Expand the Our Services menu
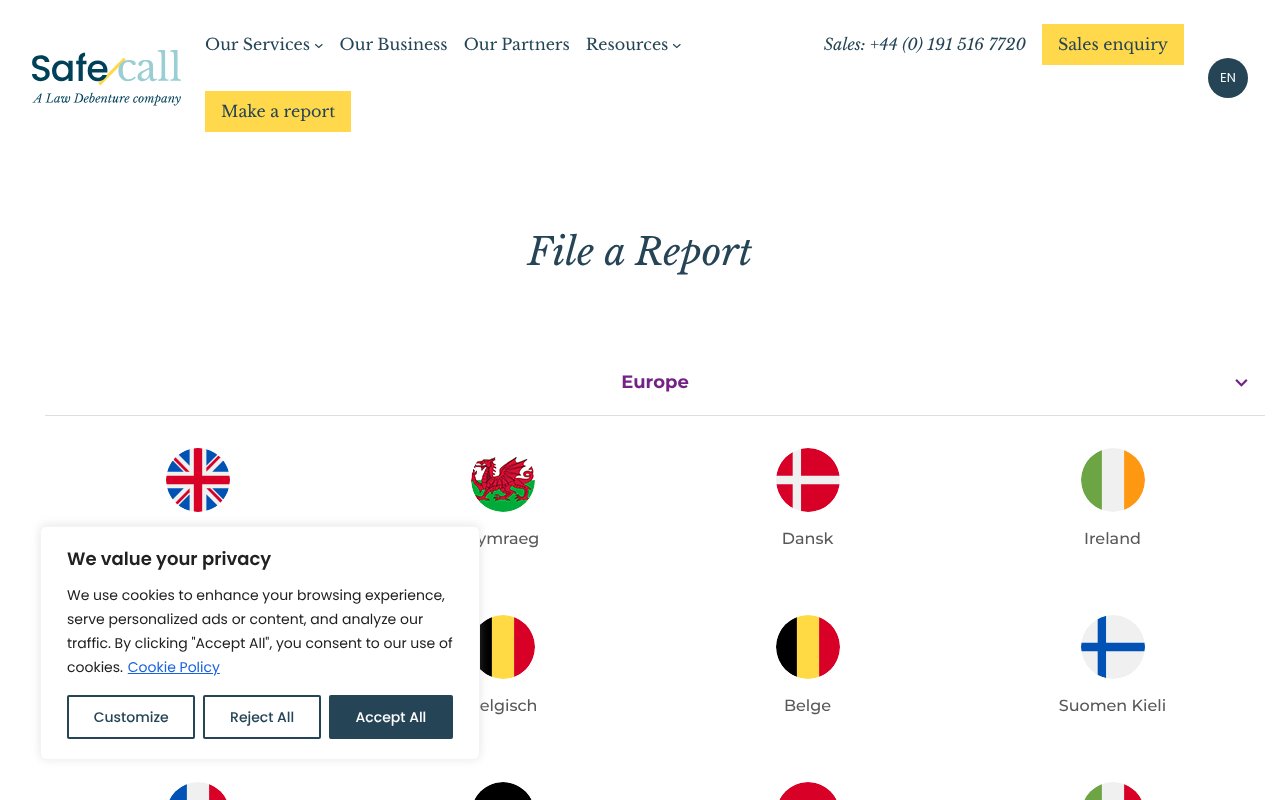The height and width of the screenshot is (800, 1280). click(x=263, y=45)
